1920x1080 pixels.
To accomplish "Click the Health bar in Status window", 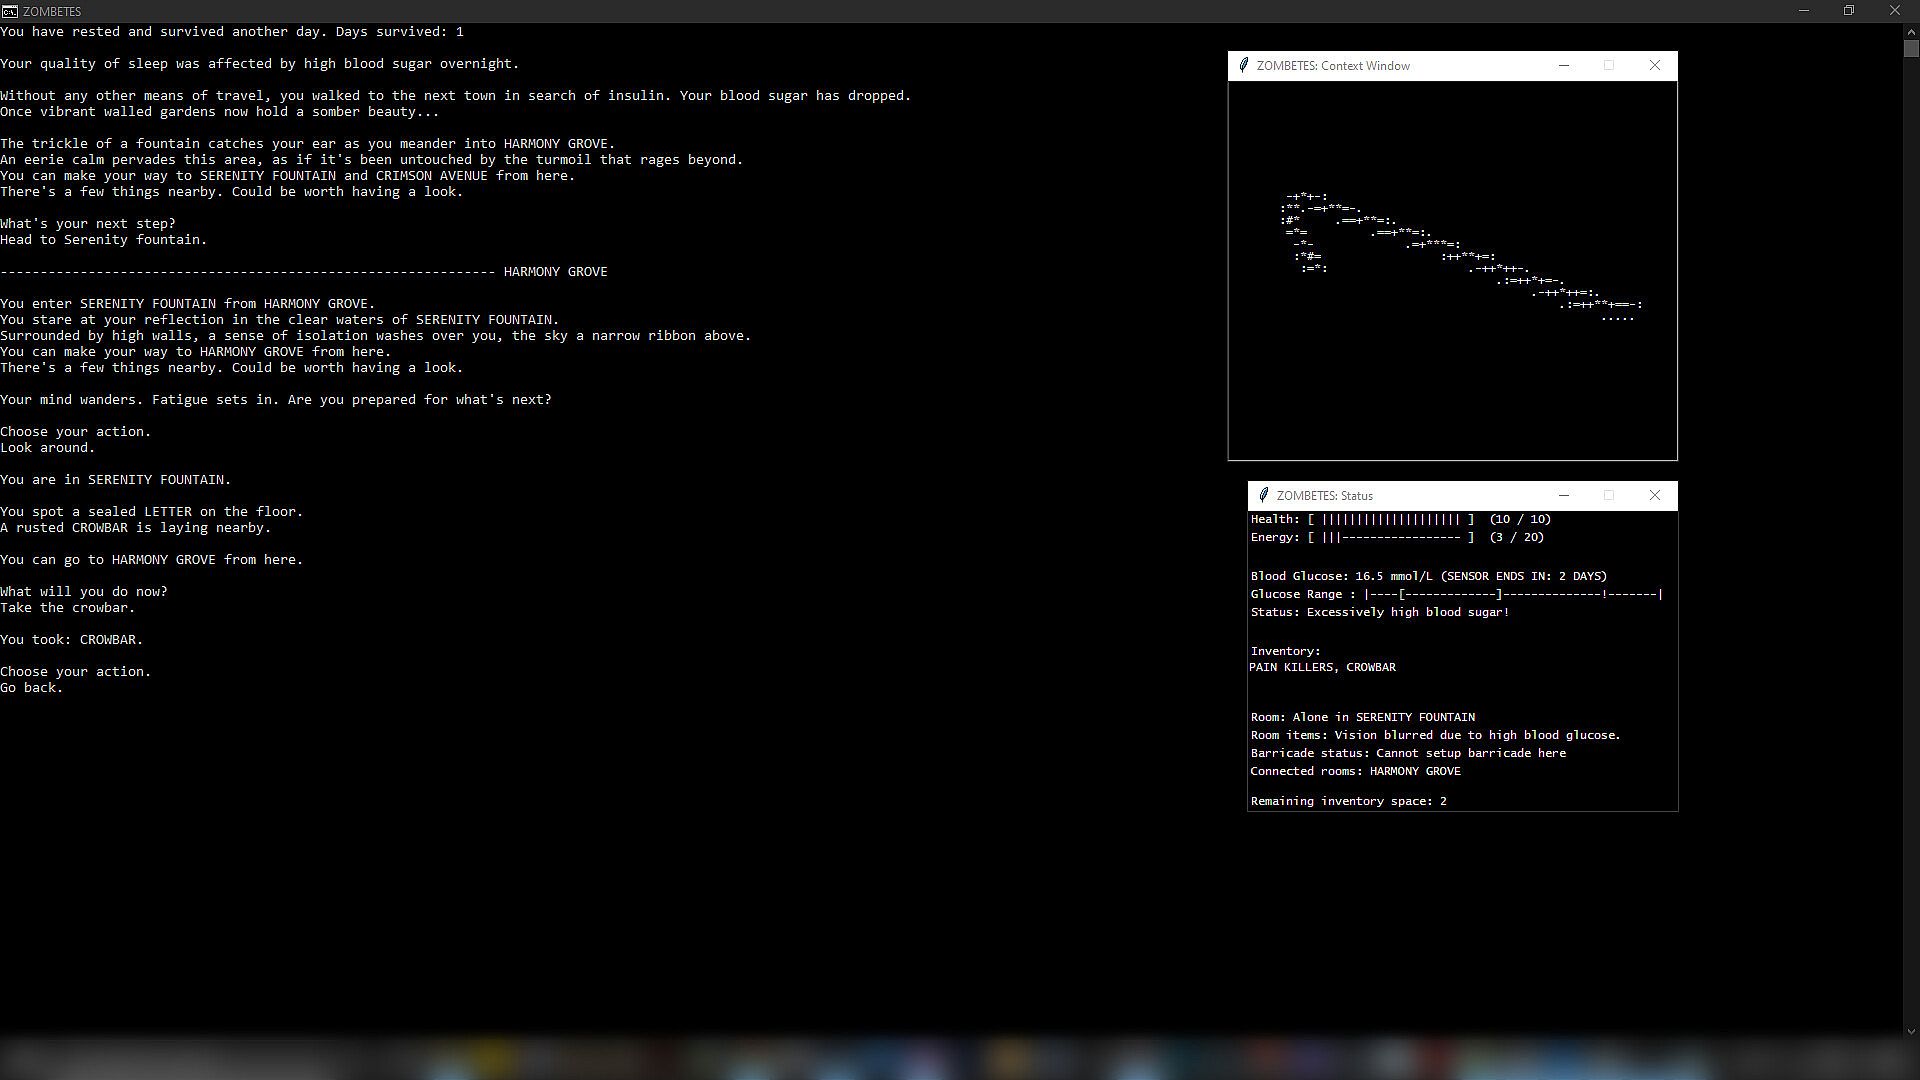I will click(x=1390, y=520).
